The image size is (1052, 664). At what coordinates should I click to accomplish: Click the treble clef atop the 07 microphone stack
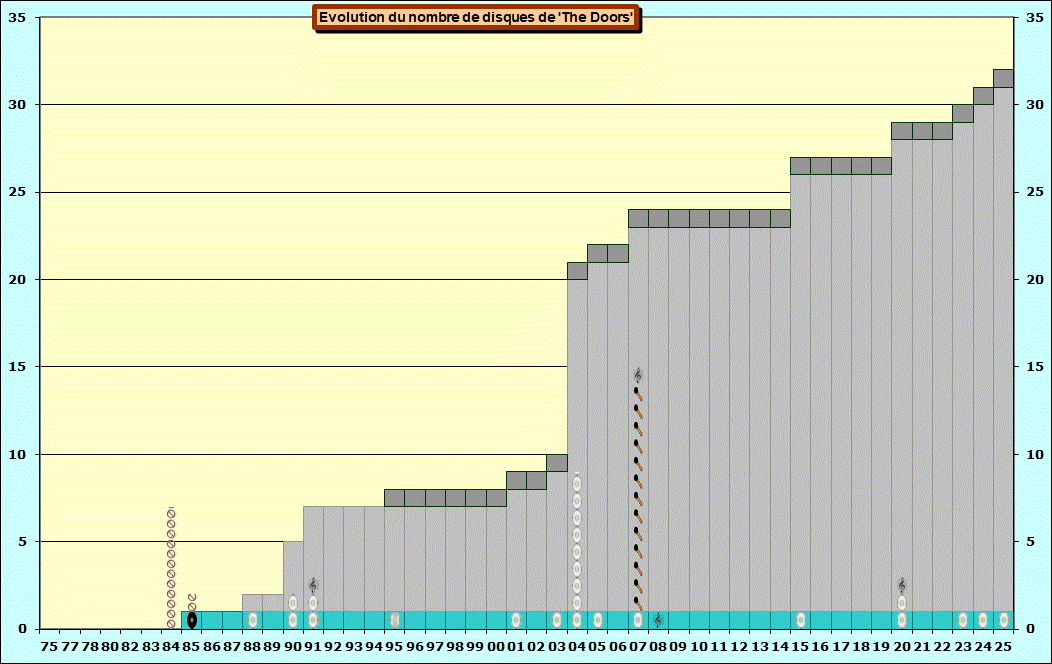[x=637, y=375]
